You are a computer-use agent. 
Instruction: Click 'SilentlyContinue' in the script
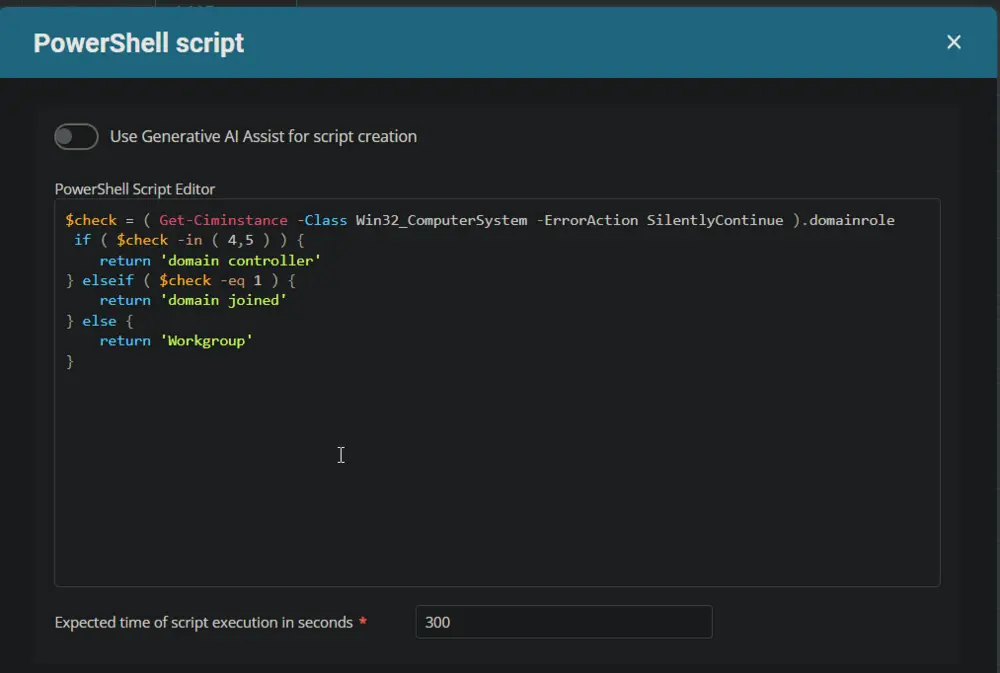715,220
